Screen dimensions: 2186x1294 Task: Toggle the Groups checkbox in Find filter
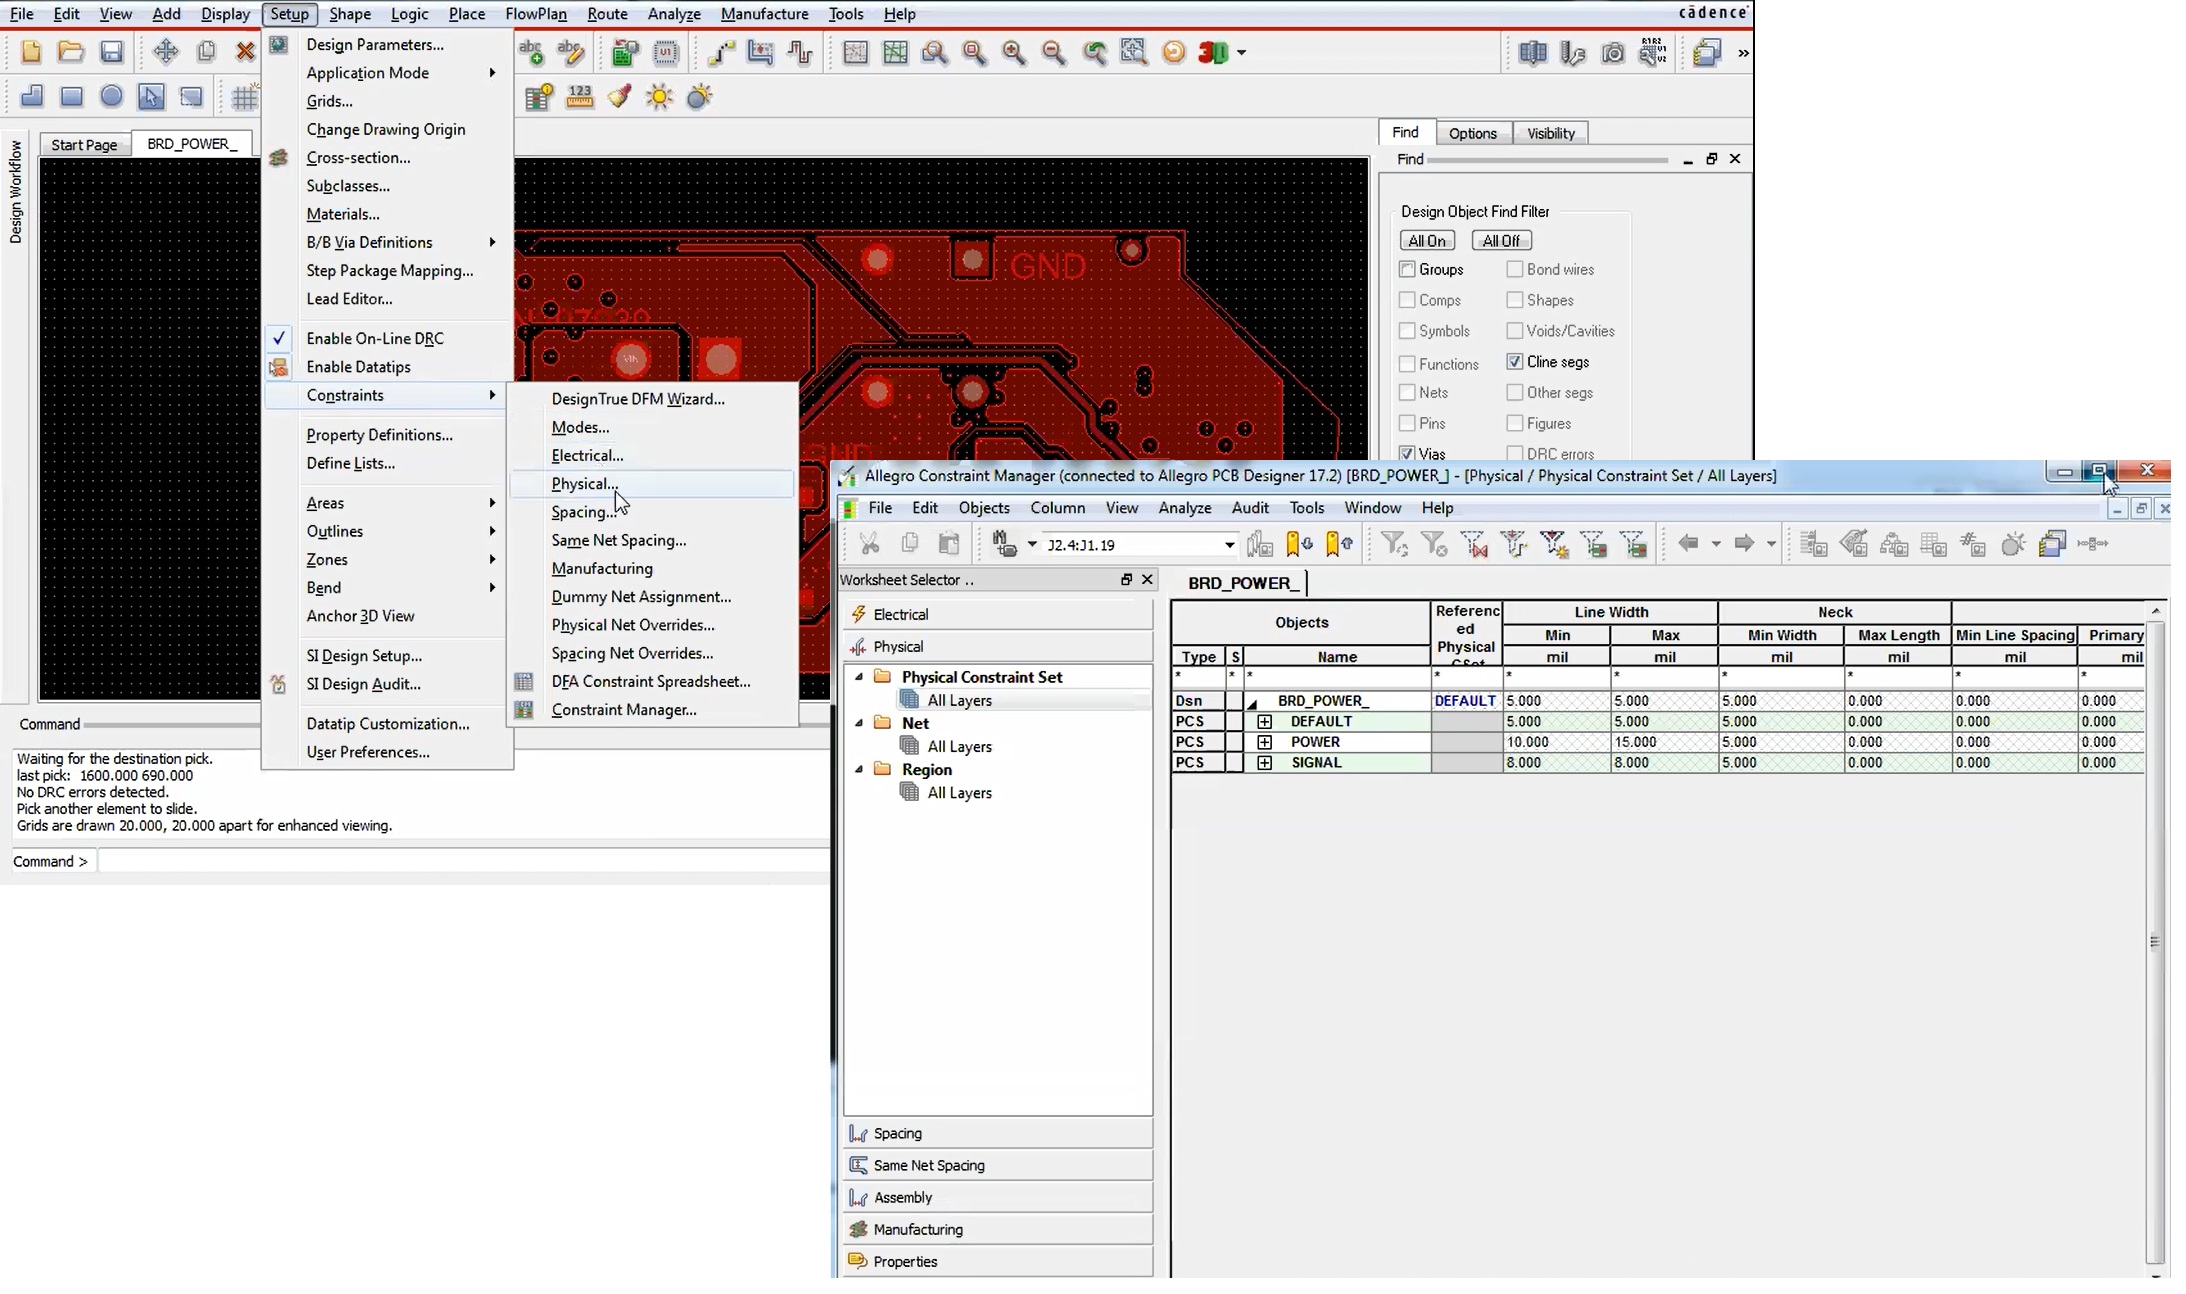tap(1407, 269)
